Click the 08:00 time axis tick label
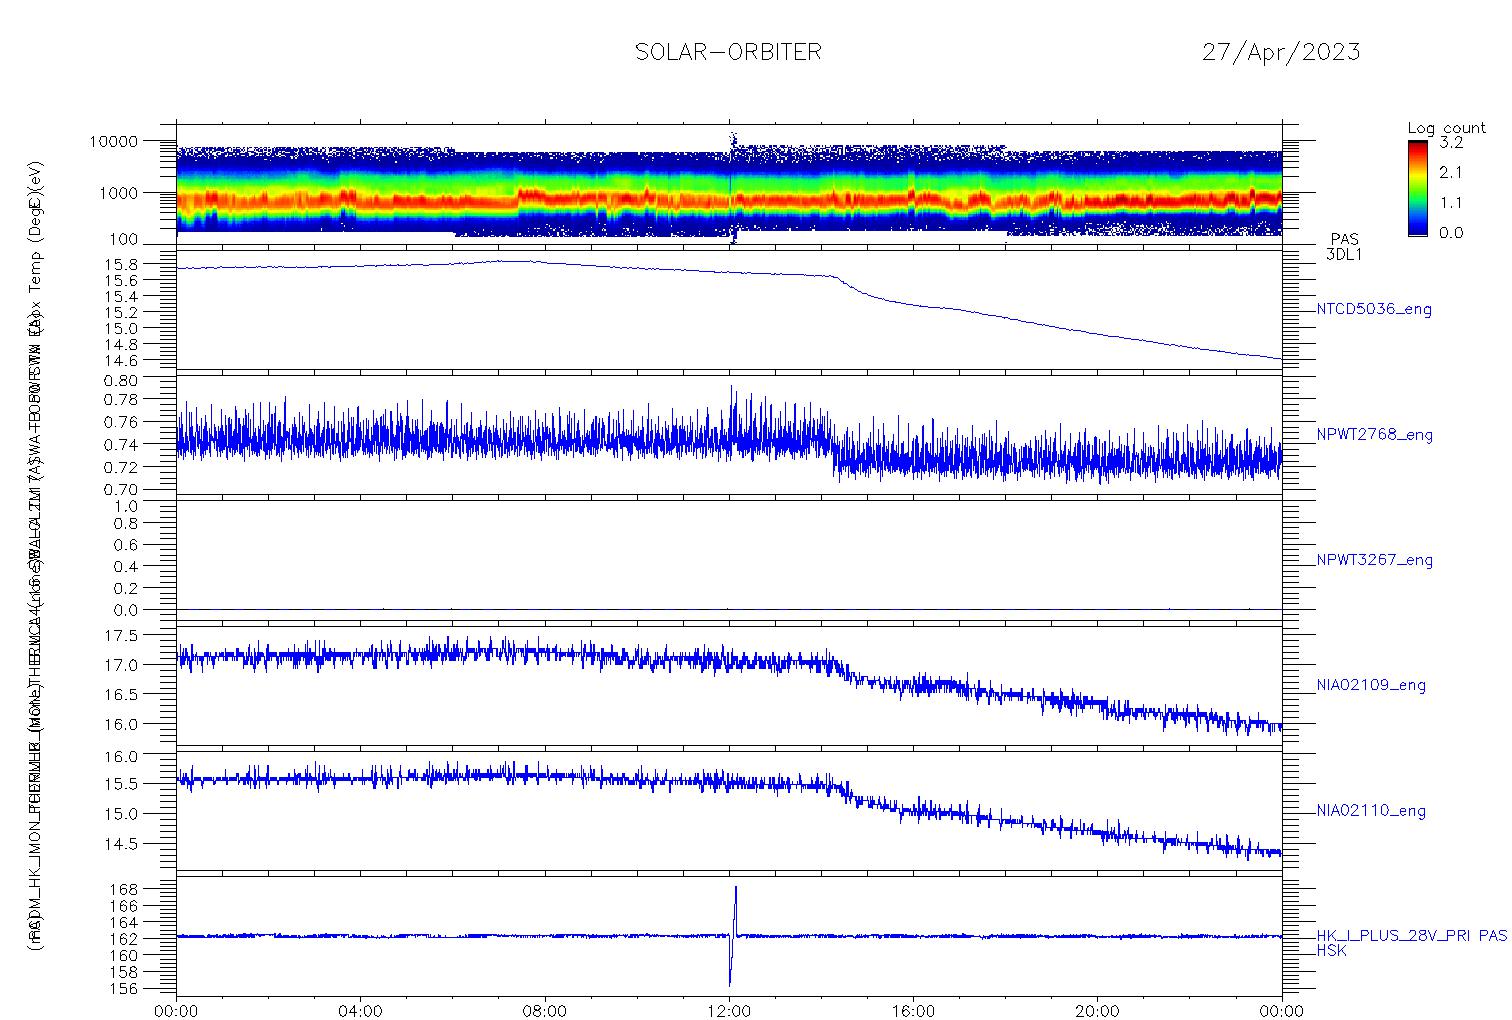 [545, 1011]
